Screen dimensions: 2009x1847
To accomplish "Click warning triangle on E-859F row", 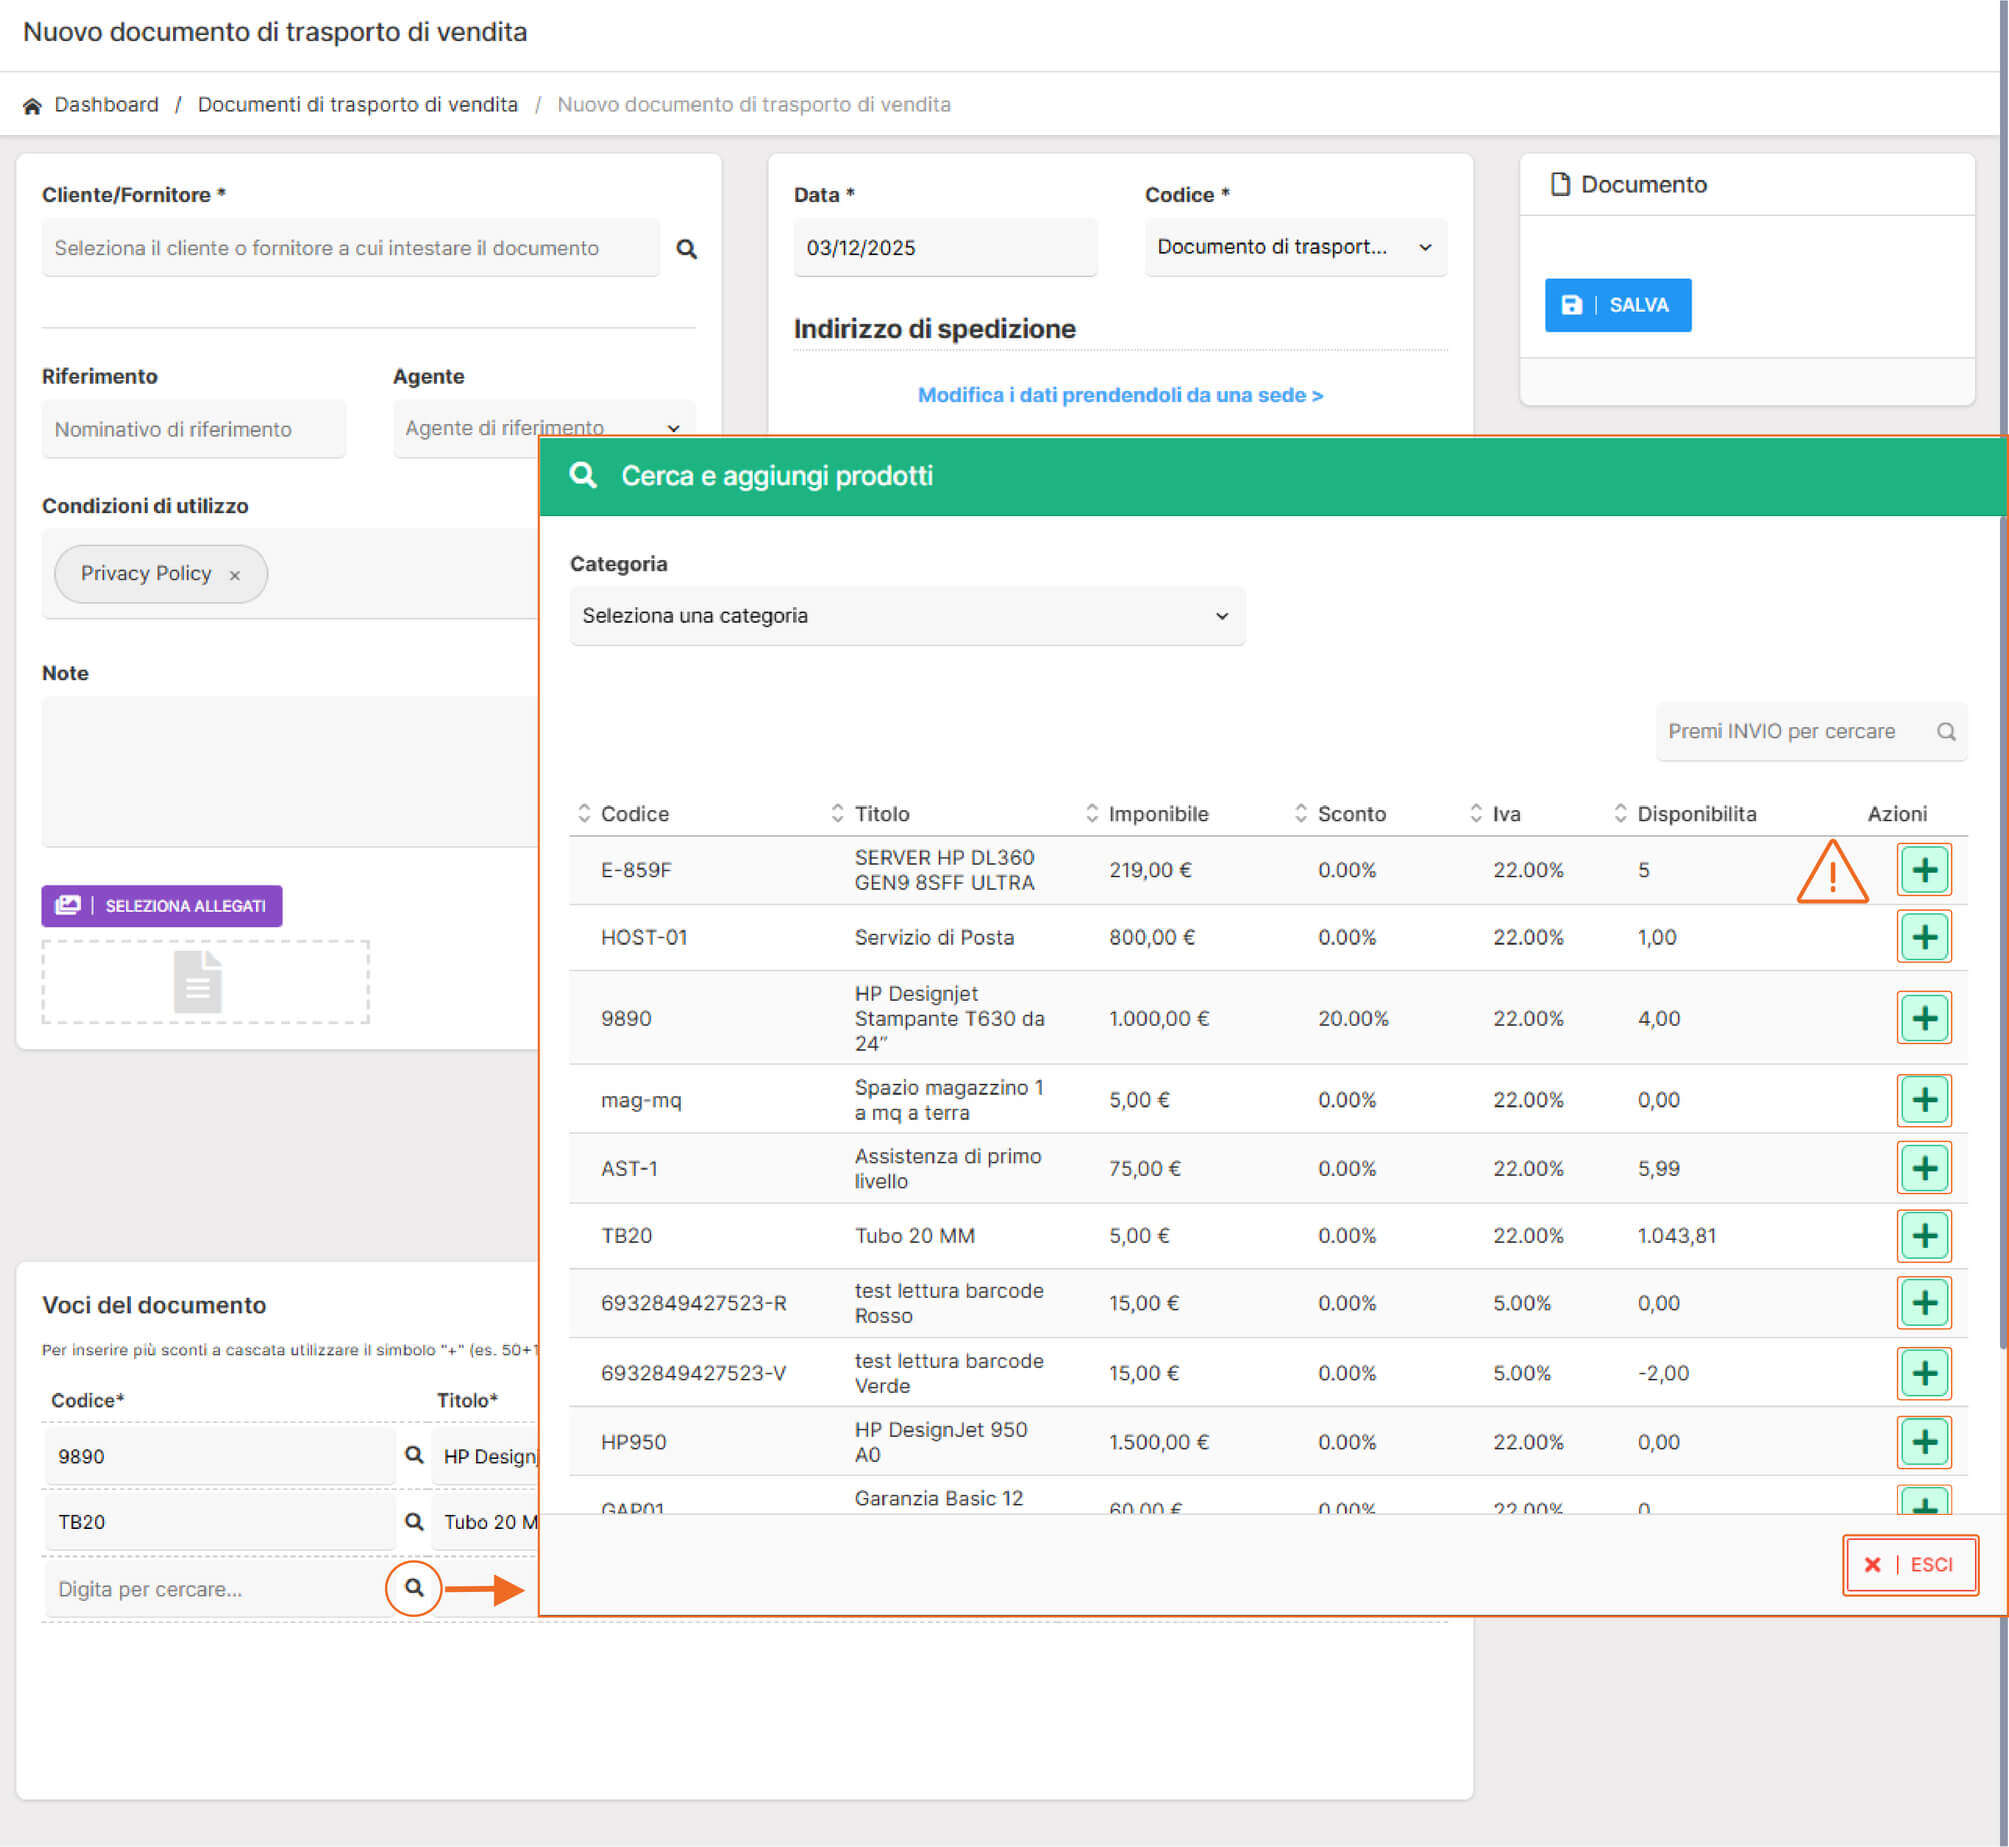I will (1831, 874).
